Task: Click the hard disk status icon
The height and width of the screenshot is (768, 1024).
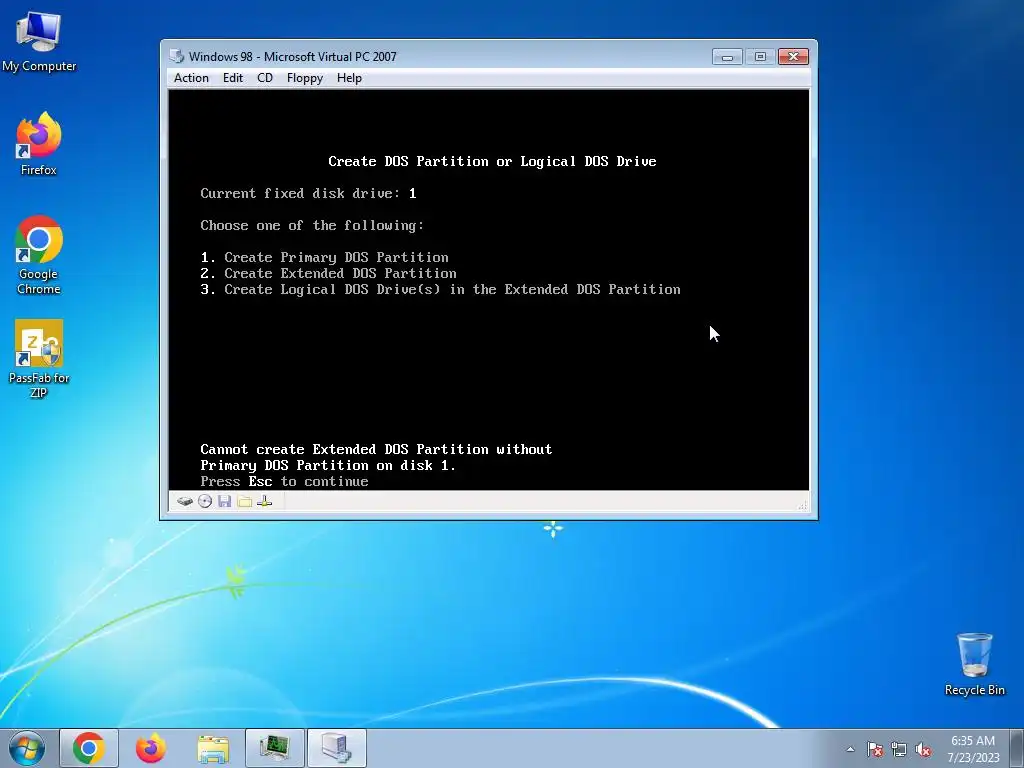Action: 185,502
